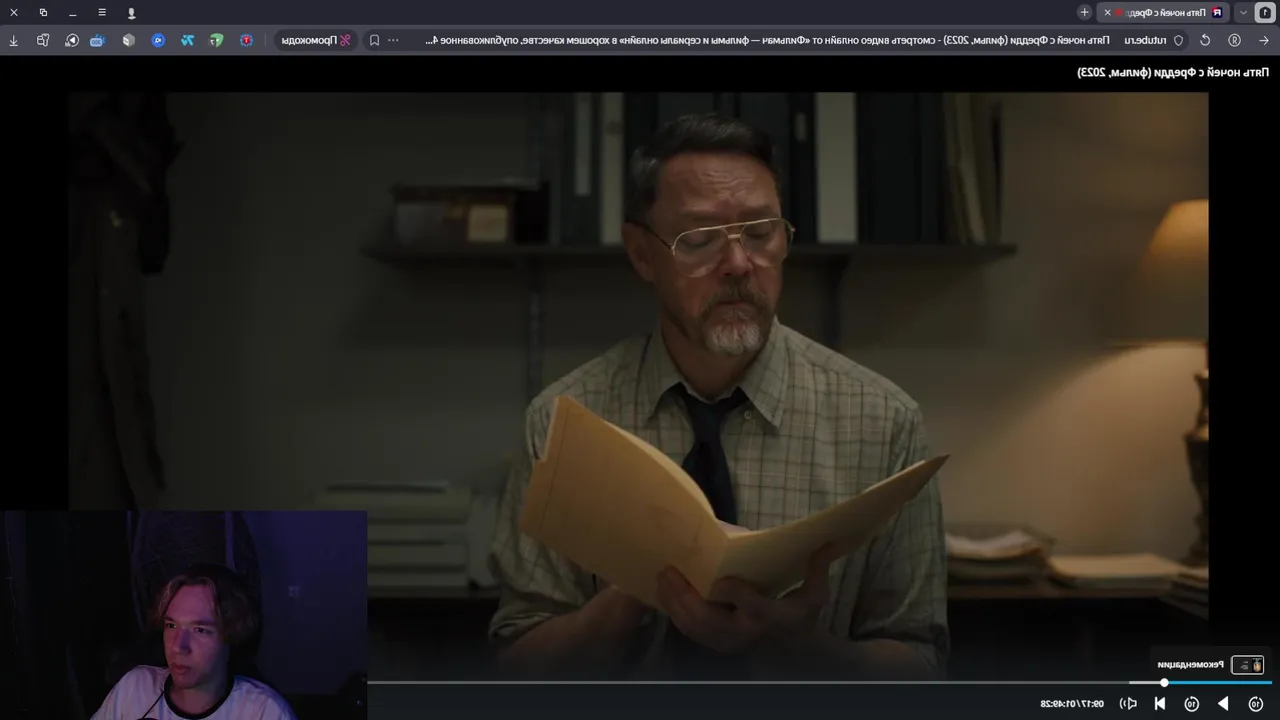Click the white seek bar handle
This screenshot has width=1280, height=720.
click(1164, 683)
